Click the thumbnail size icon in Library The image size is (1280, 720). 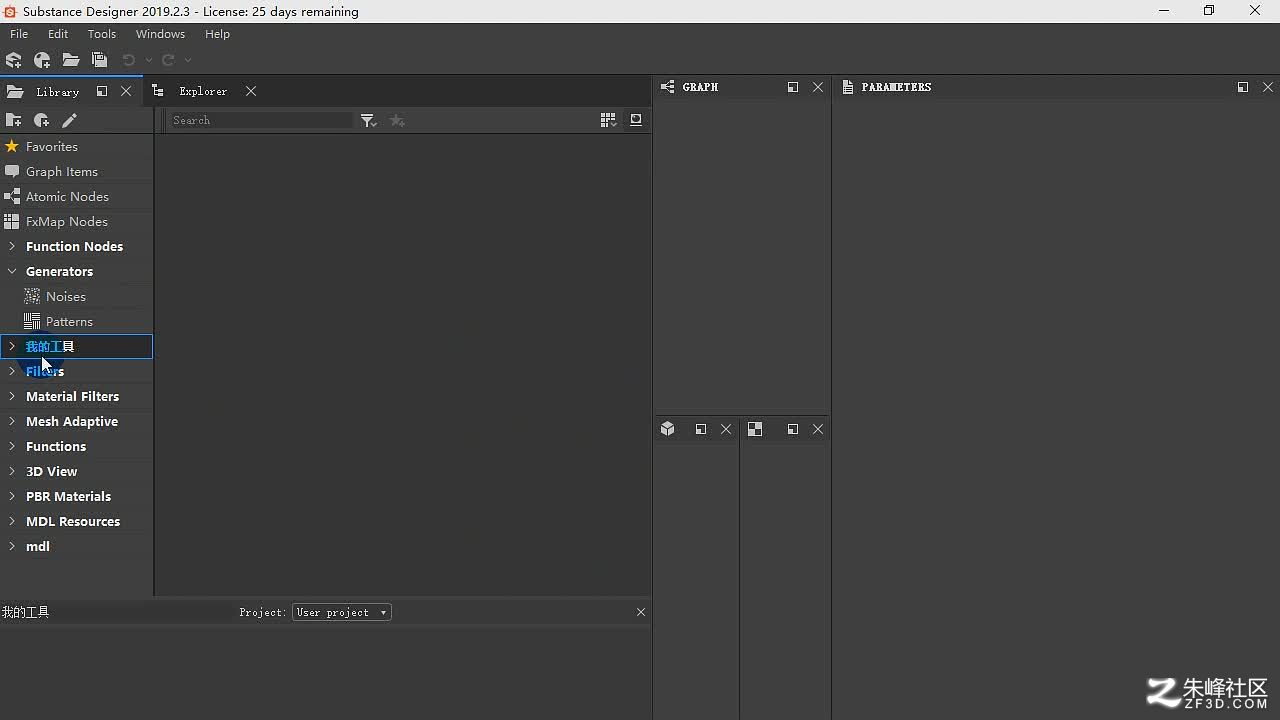[636, 120]
